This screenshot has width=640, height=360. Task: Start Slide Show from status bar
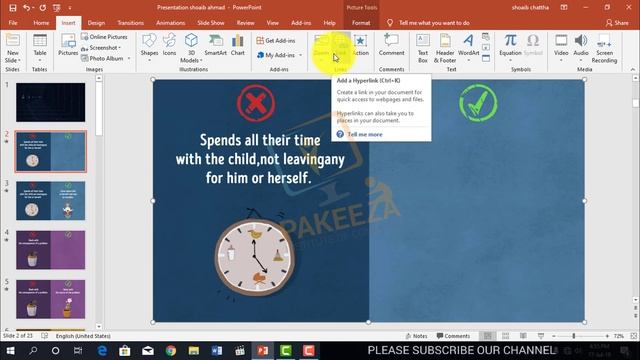541,336
